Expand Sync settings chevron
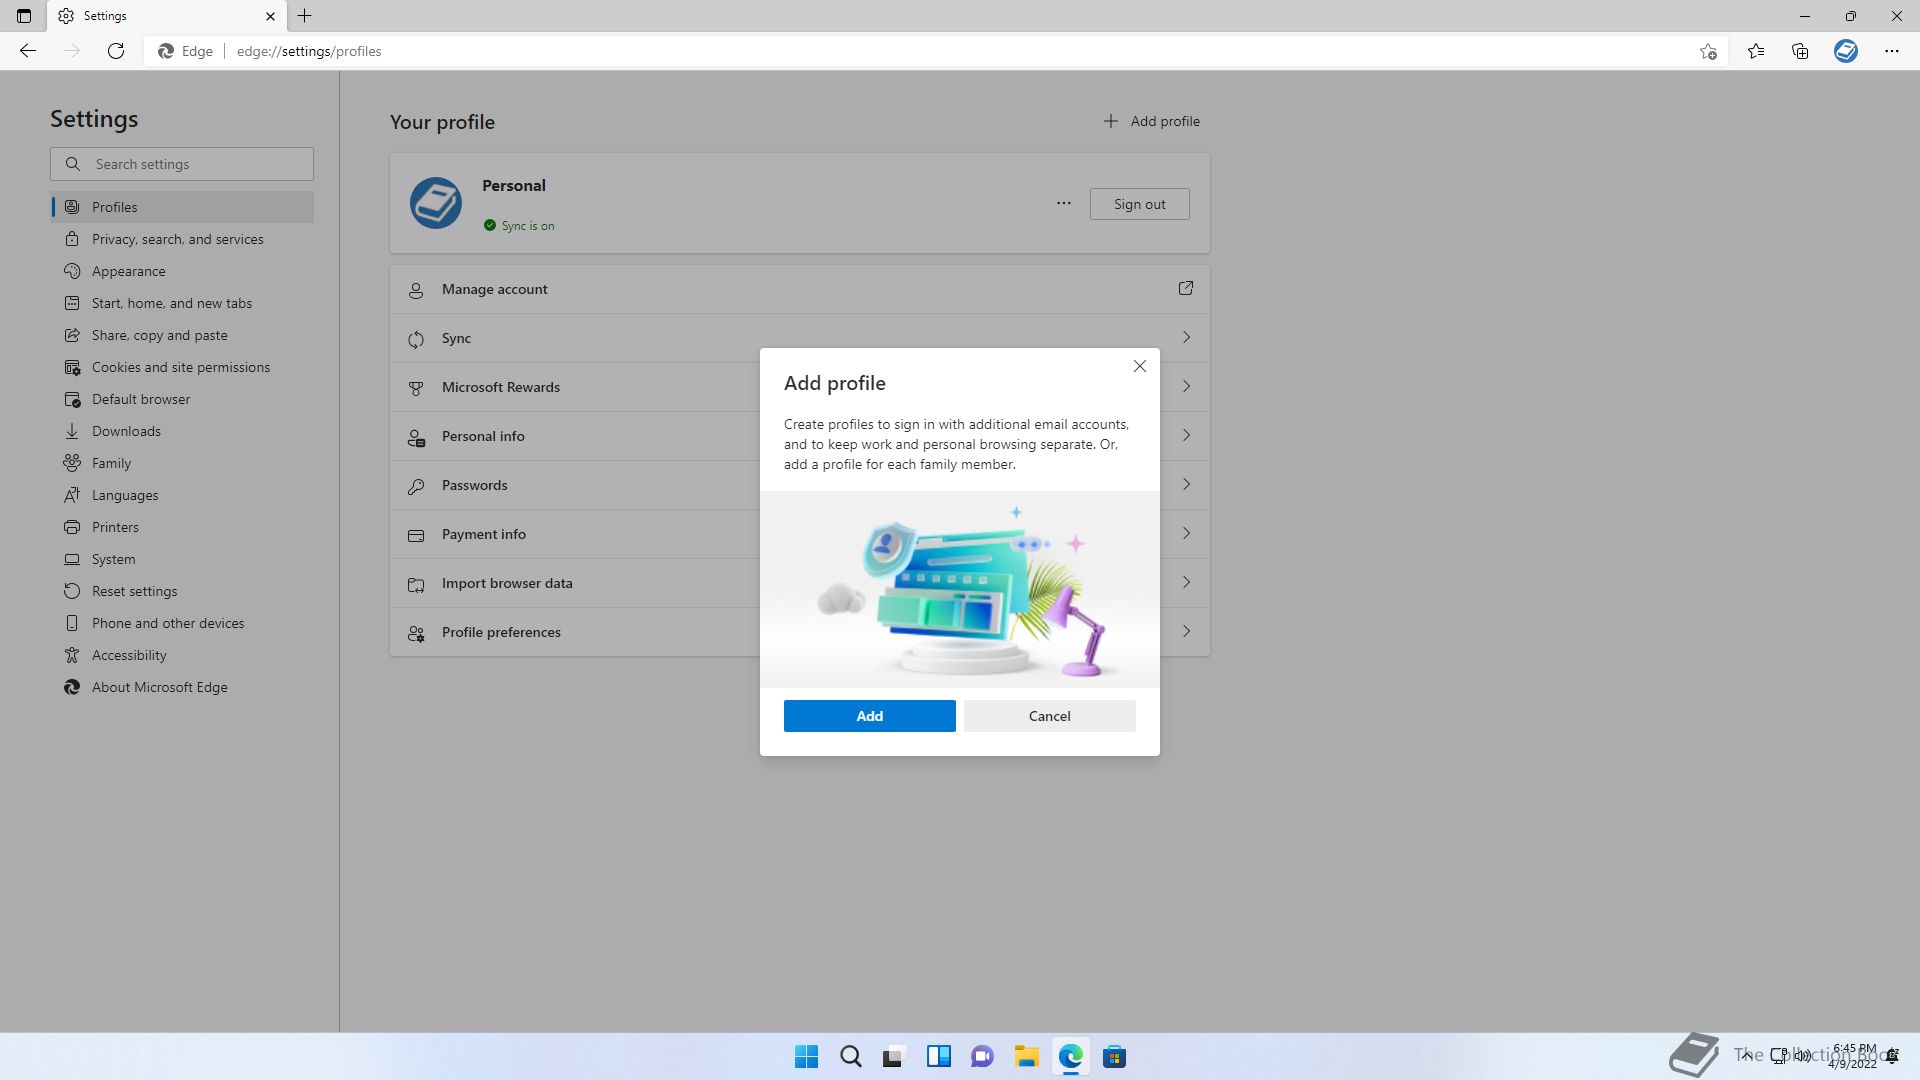The height and width of the screenshot is (1080, 1920). (1186, 338)
